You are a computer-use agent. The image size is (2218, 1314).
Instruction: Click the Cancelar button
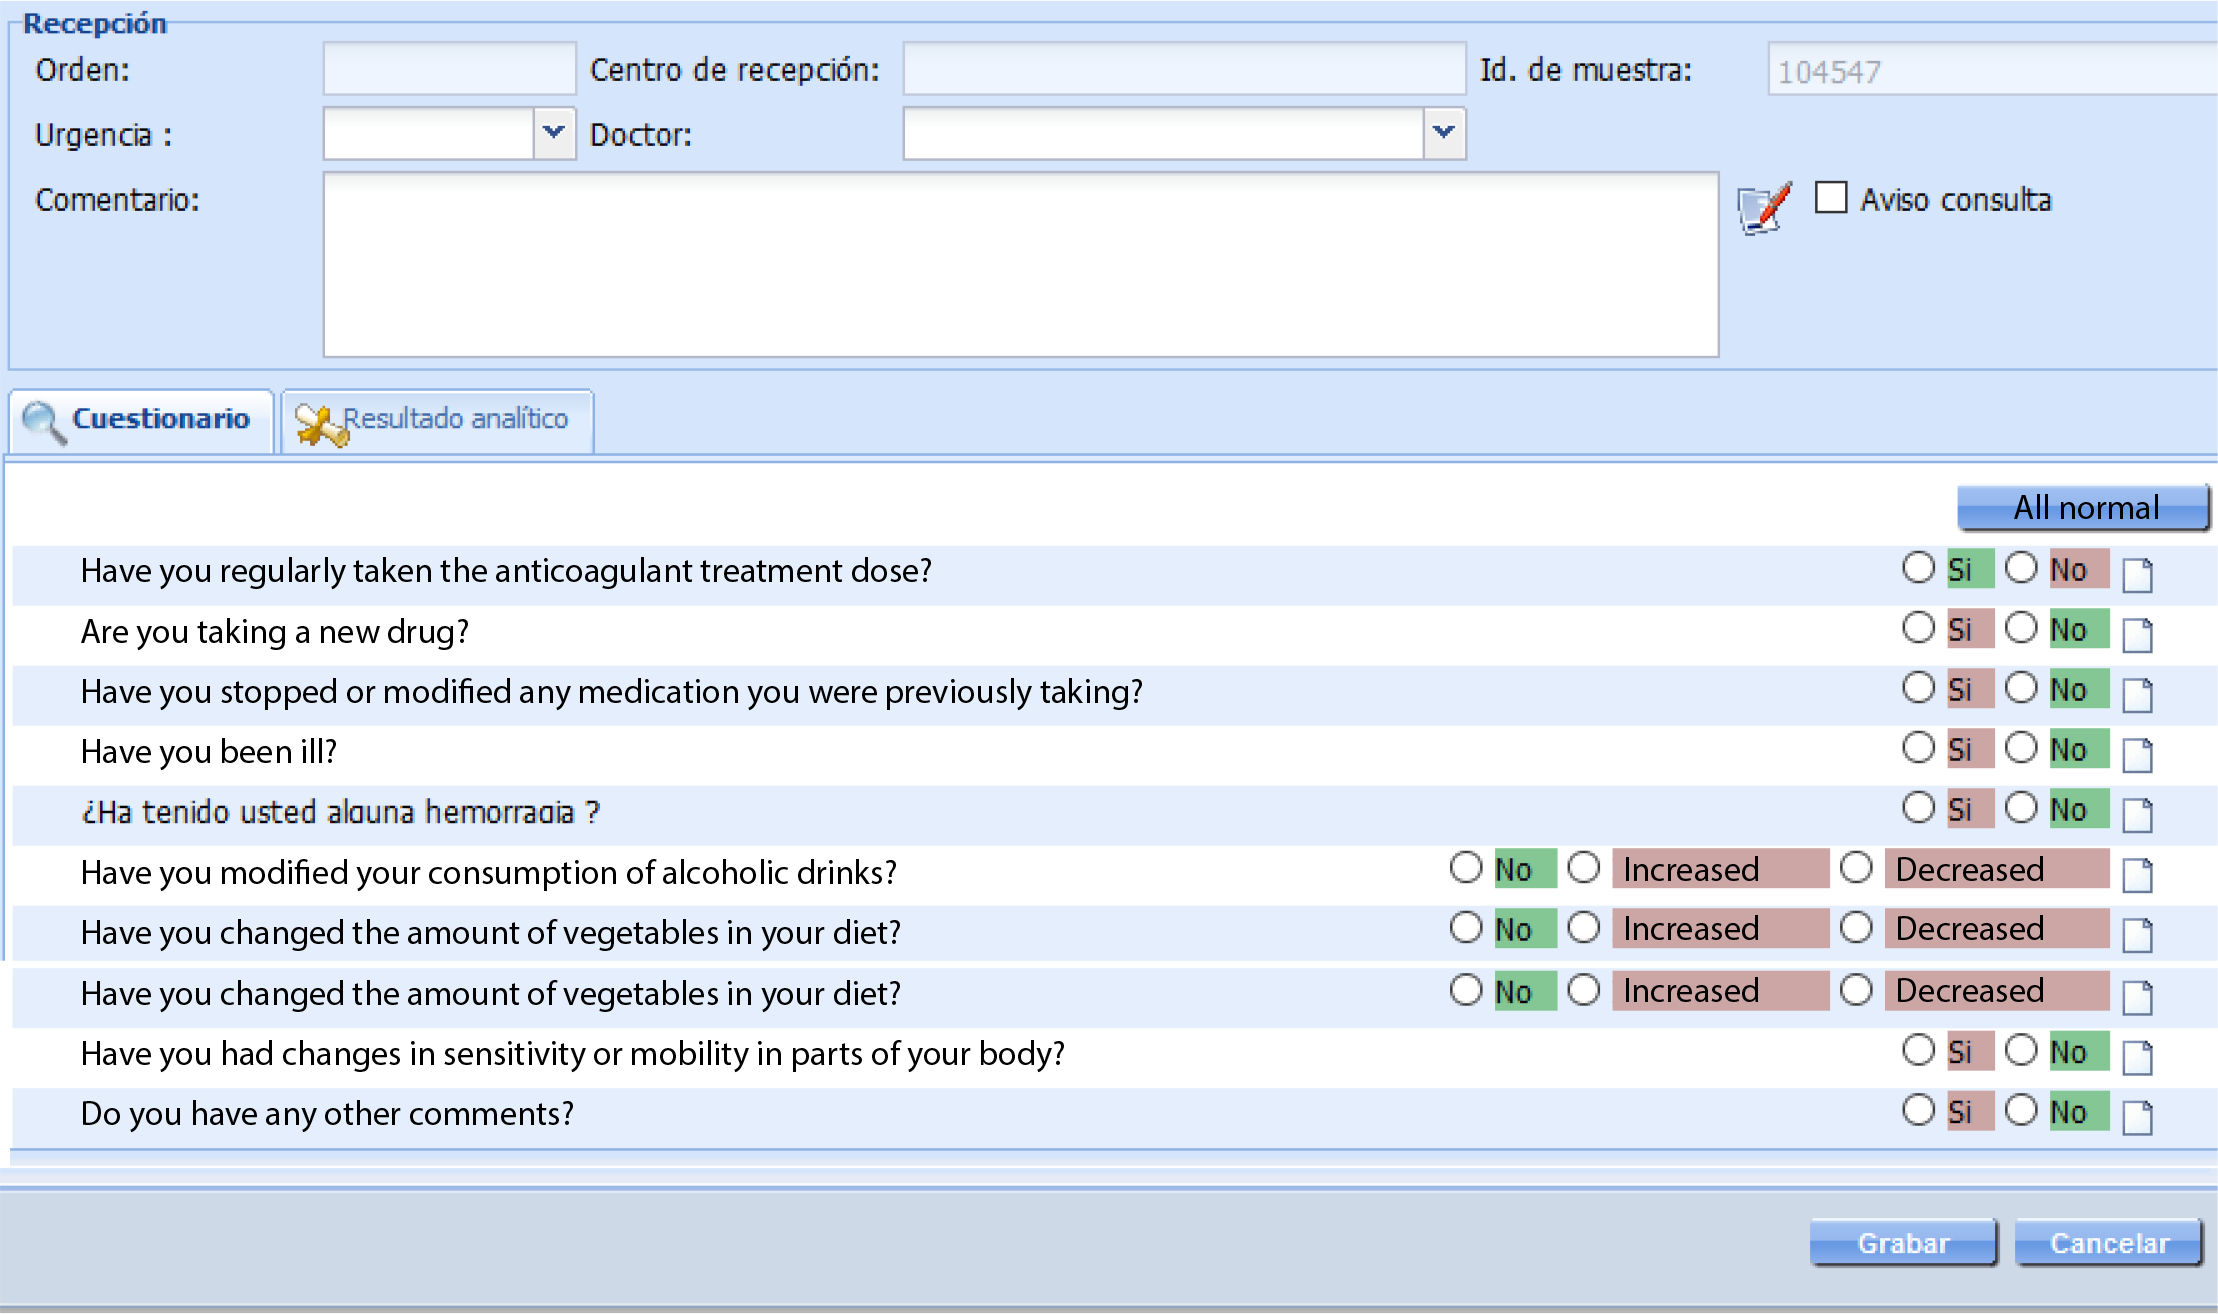coord(2108,1242)
